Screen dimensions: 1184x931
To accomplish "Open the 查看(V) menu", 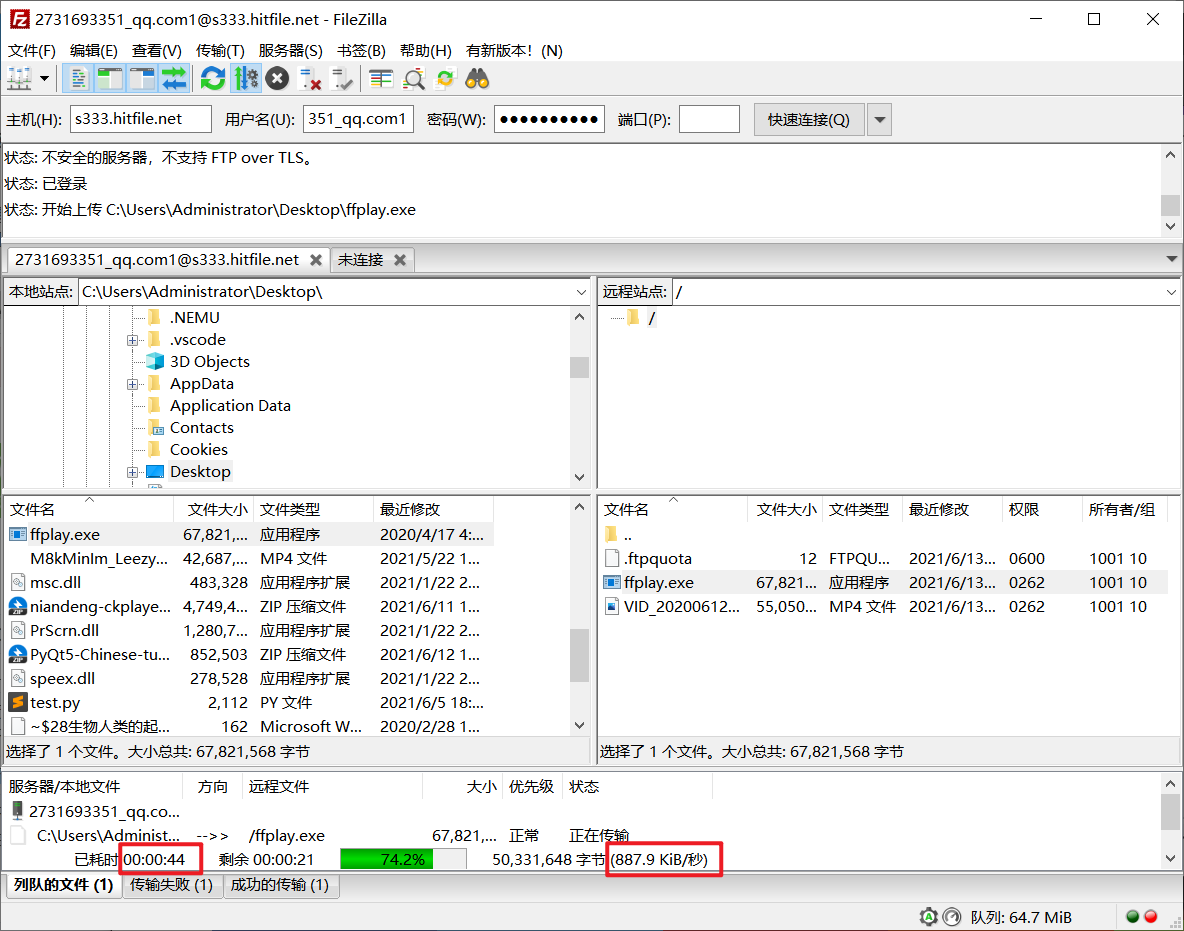I will [156, 51].
